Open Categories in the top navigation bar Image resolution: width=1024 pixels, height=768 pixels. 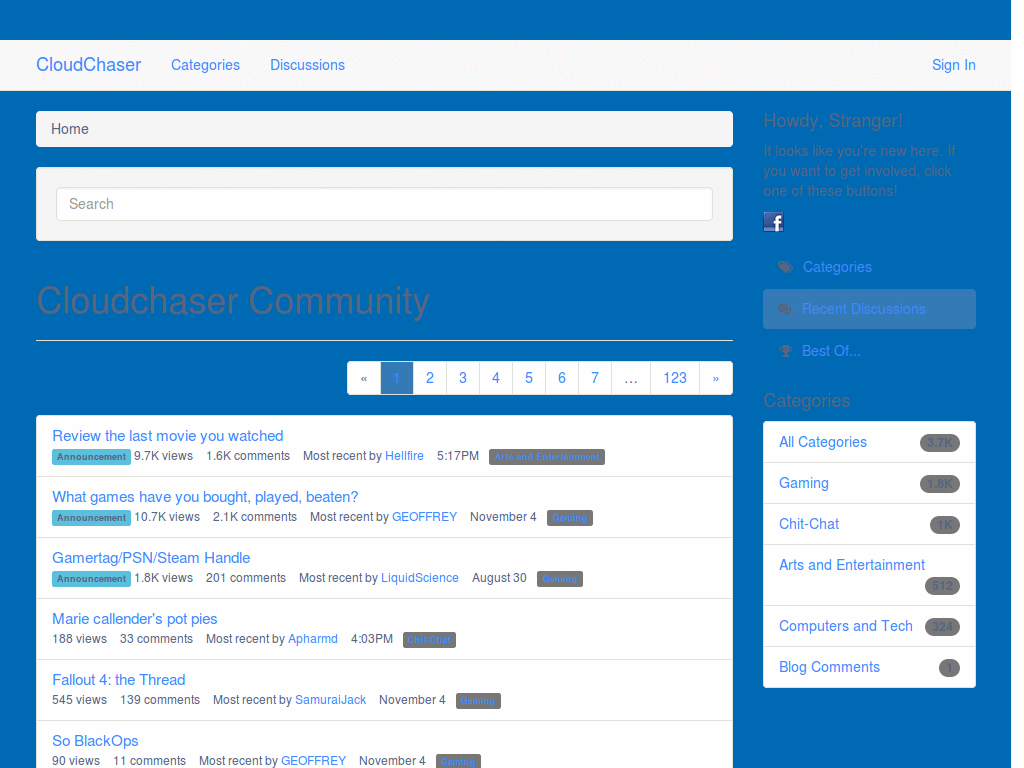tap(205, 65)
